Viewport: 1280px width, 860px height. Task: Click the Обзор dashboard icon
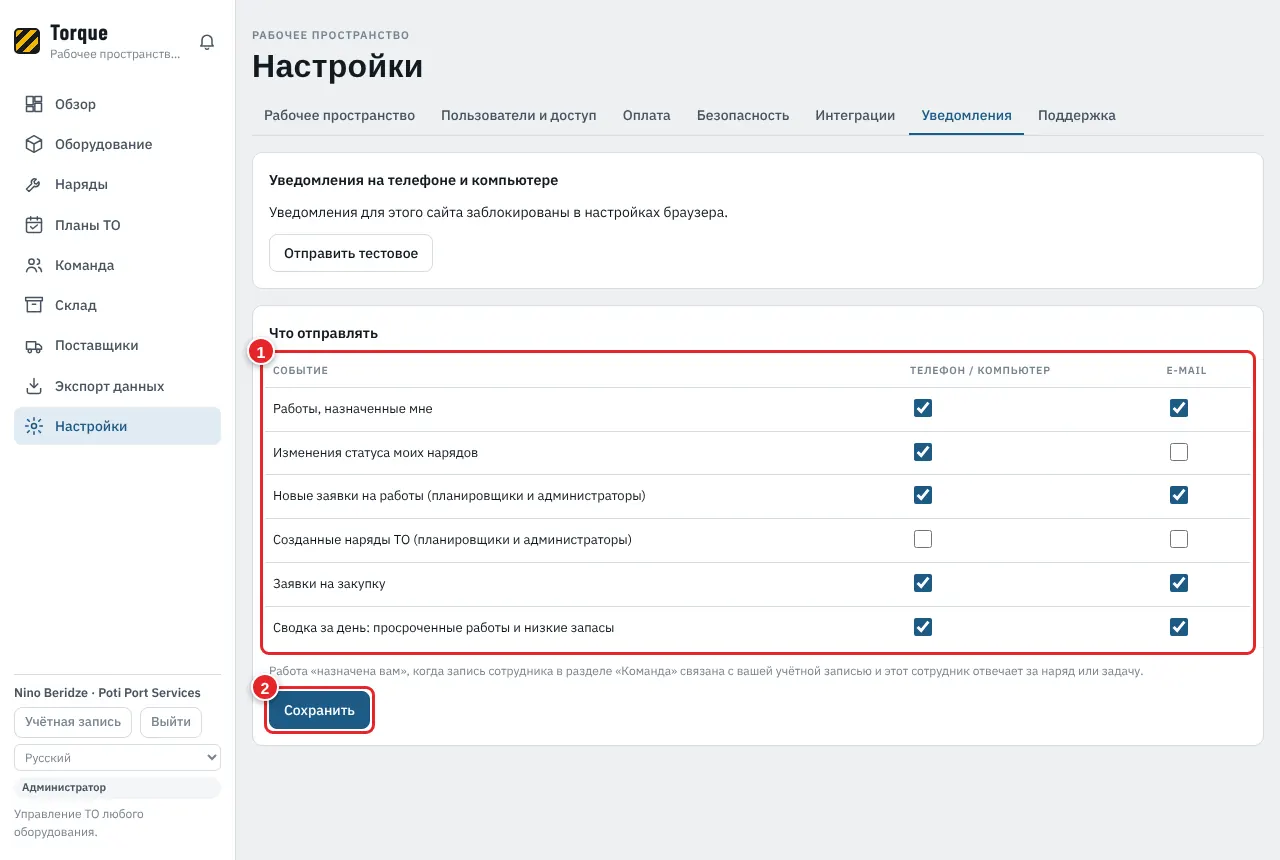point(34,104)
